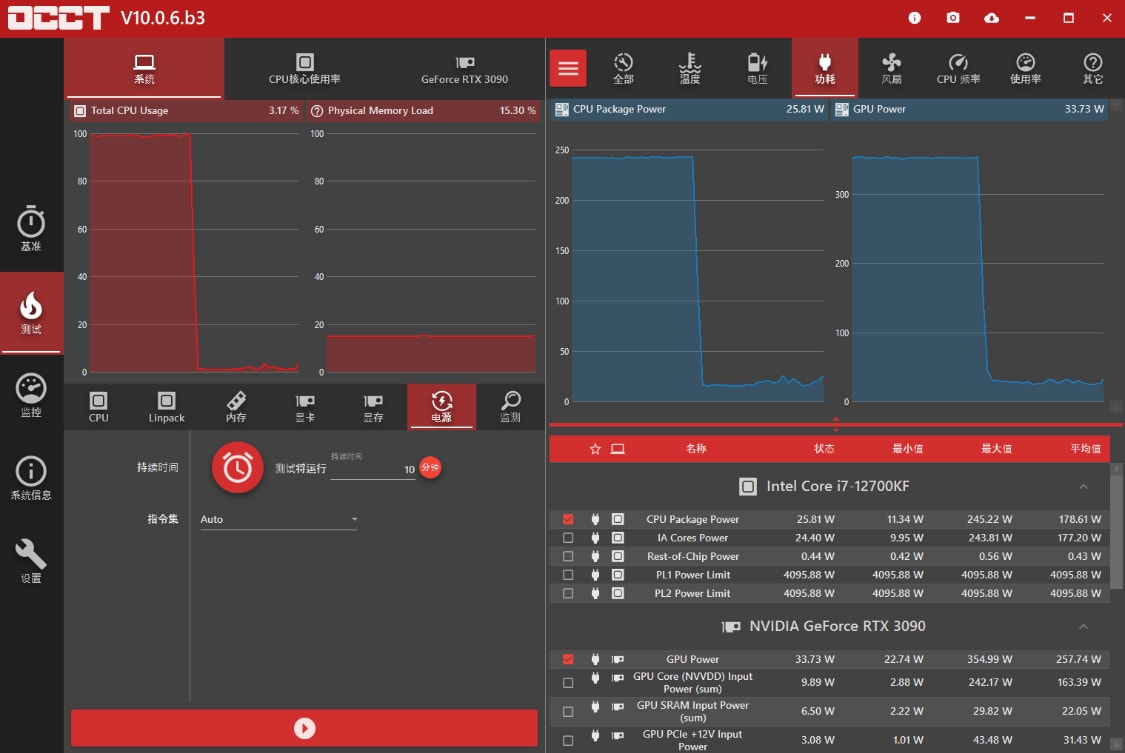Uncheck the CPU Package Power checkbox
The height and width of the screenshot is (753, 1125).
point(568,519)
